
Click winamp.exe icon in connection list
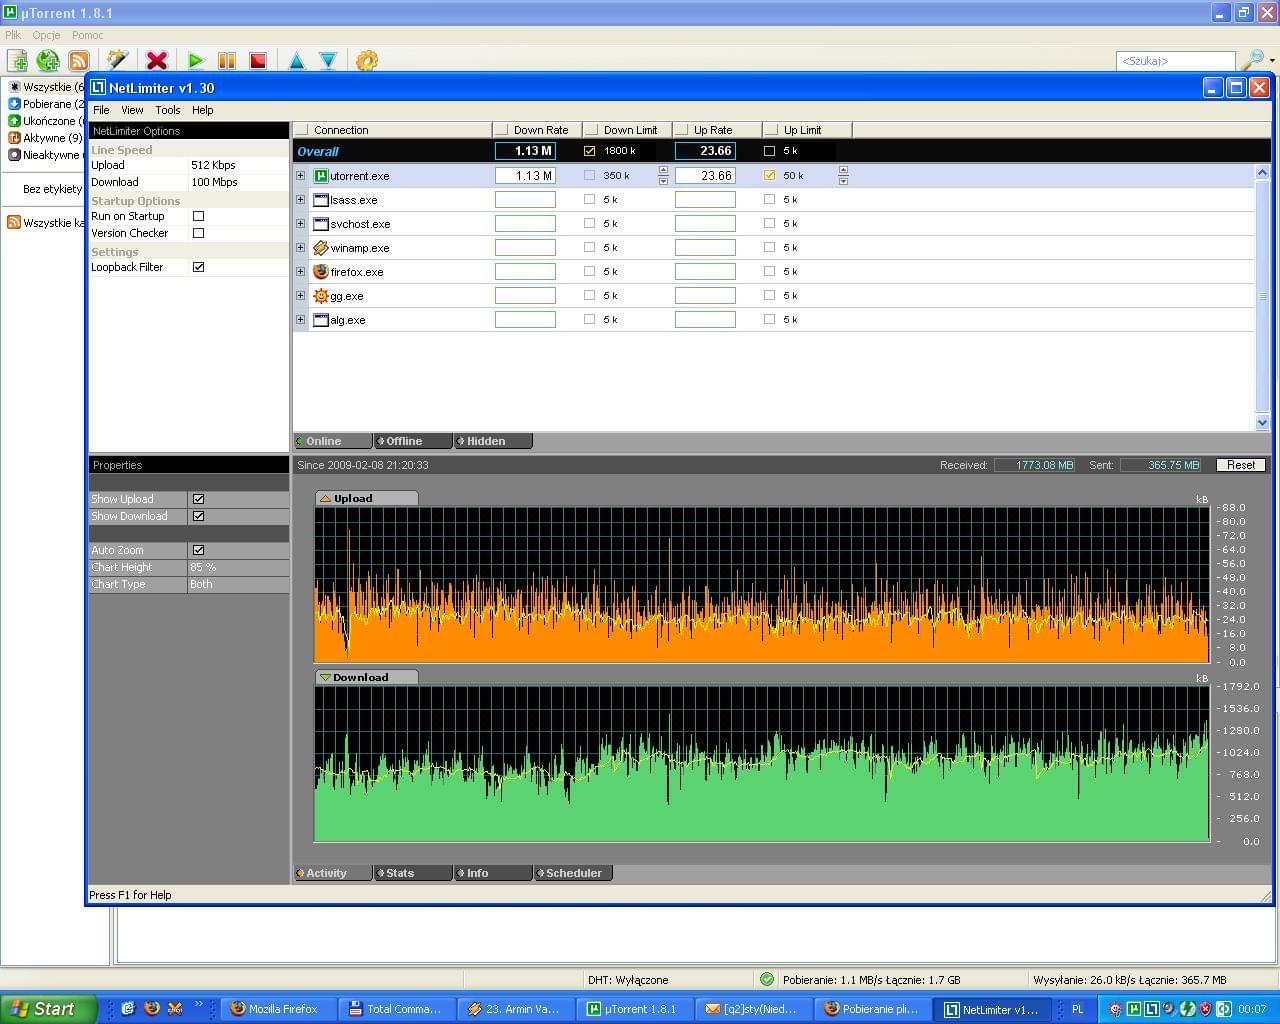pyautogui.click(x=321, y=248)
